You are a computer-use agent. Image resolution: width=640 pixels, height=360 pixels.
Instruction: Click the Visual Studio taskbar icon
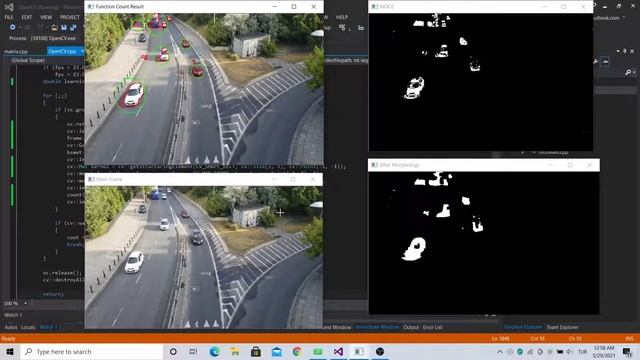[338, 351]
